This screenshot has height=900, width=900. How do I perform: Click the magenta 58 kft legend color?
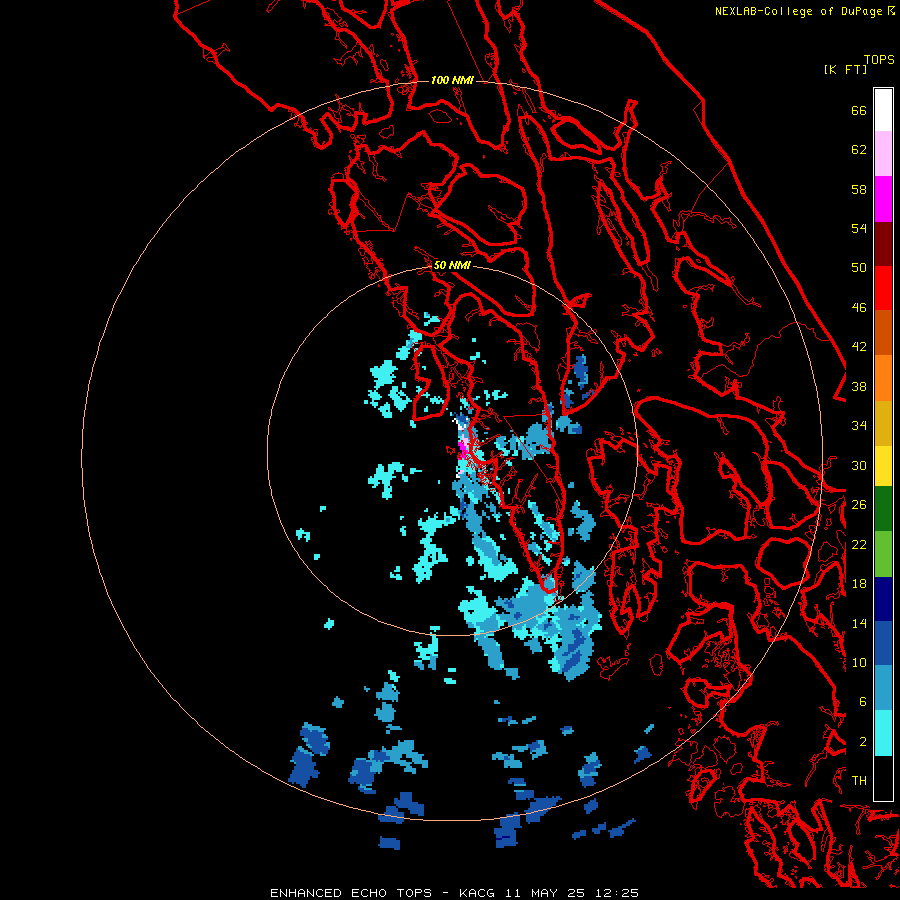[883, 199]
